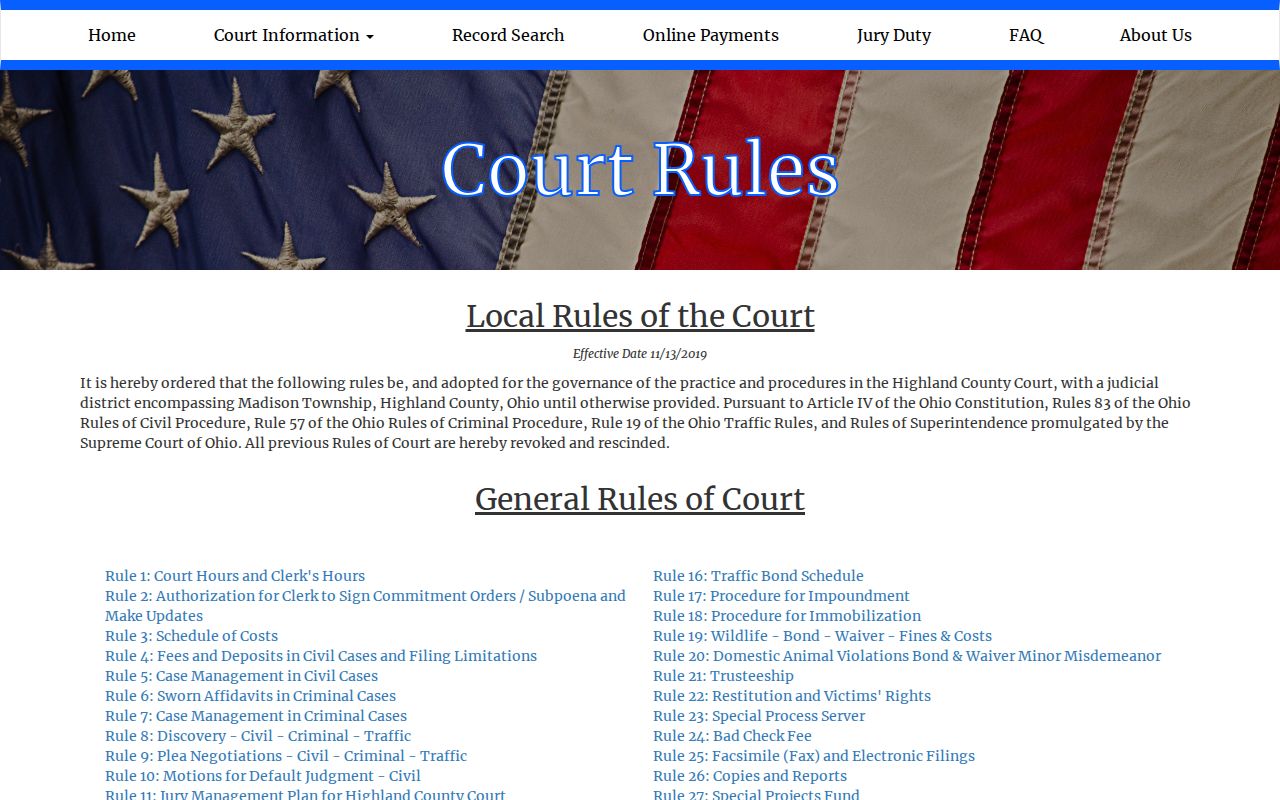Open Rule 19: Wildlife Bond Waiver link

pyautogui.click(x=822, y=636)
